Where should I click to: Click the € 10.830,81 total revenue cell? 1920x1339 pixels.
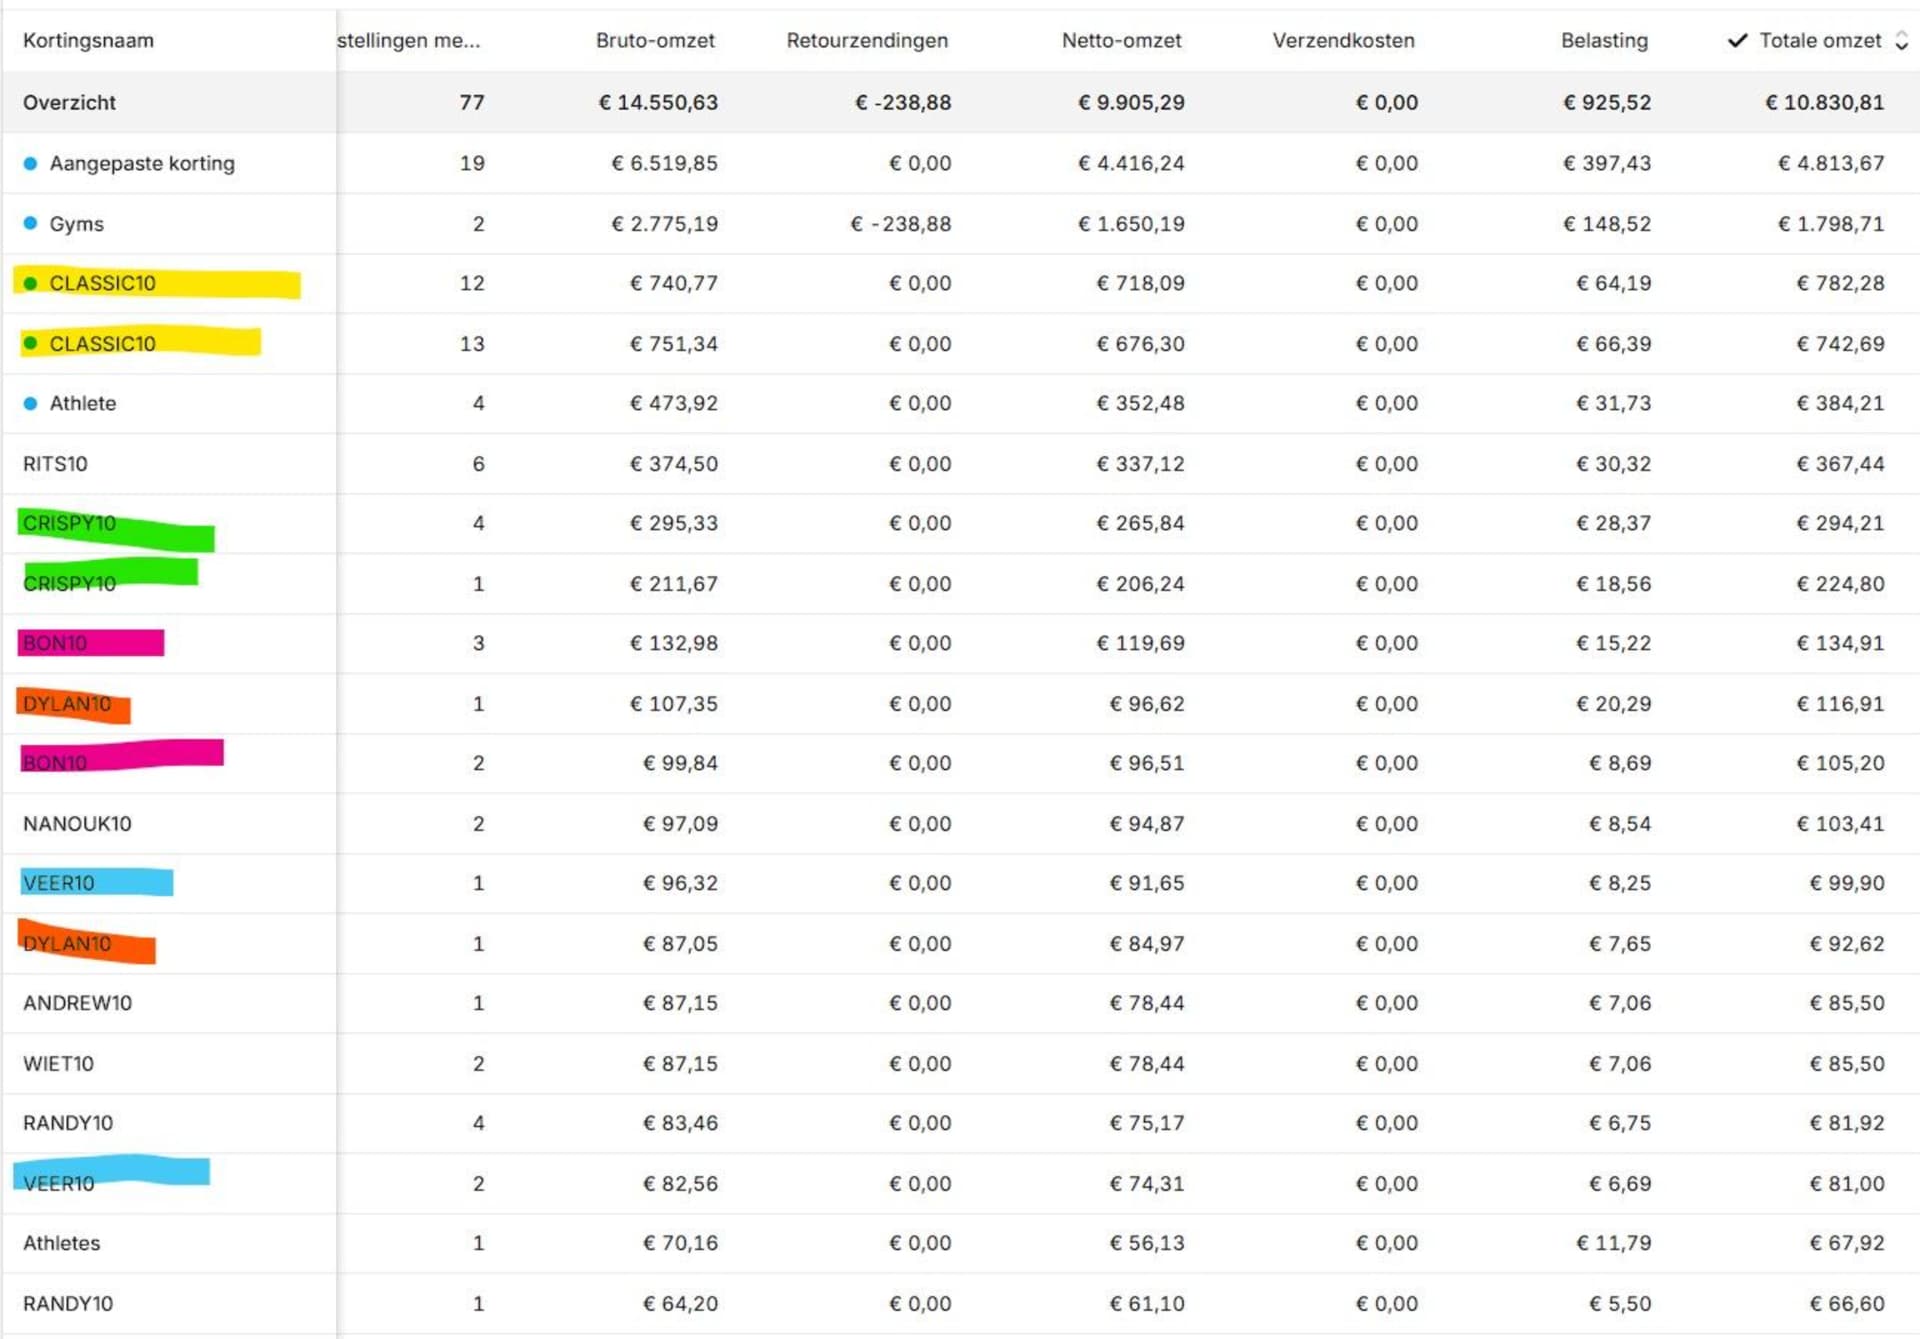[x=1824, y=102]
